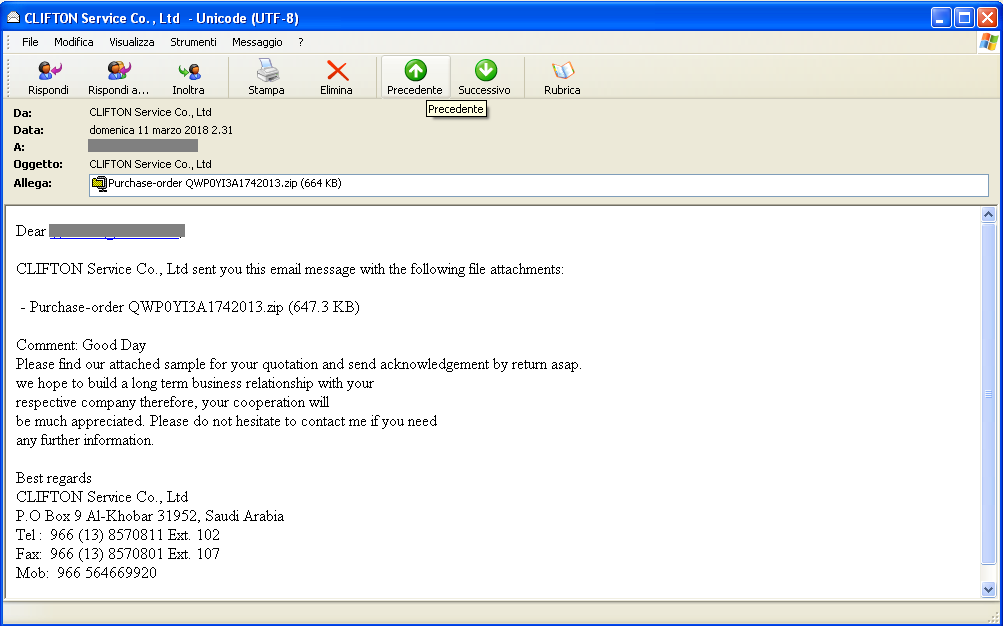The width and height of the screenshot is (1003, 626).
Task: Click the 'we hope to build' line
Action: 195,384
